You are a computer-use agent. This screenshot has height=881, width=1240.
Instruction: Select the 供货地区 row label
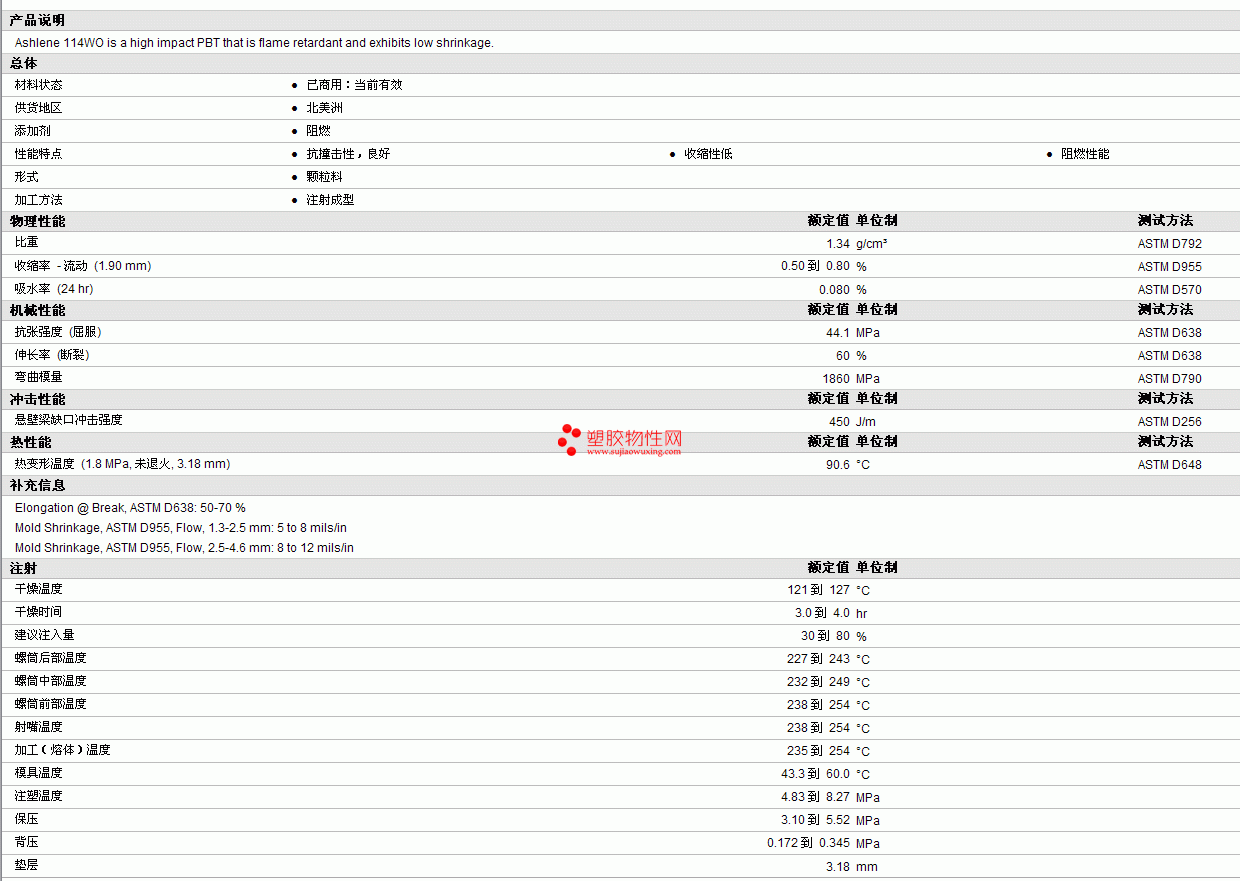[x=38, y=108]
